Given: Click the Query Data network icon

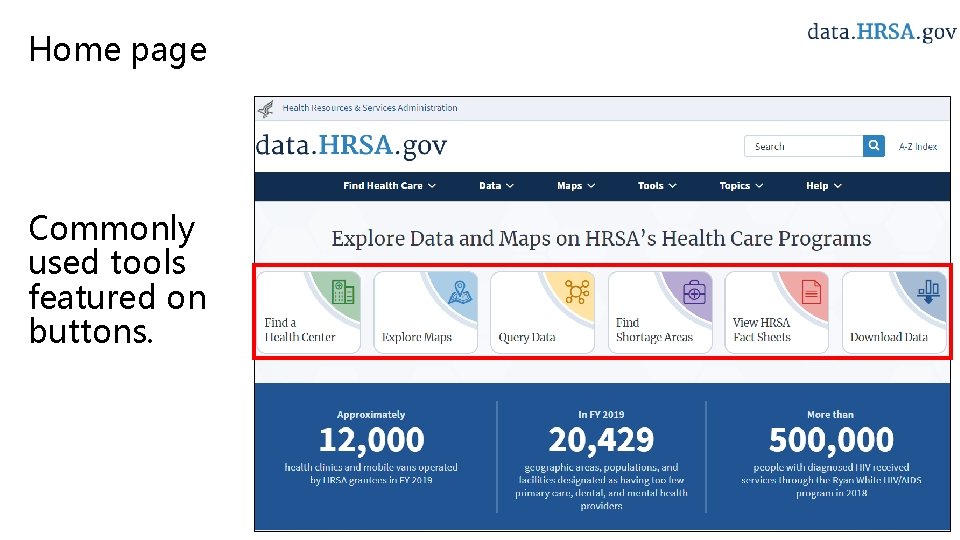Looking at the screenshot, I should (x=577, y=292).
